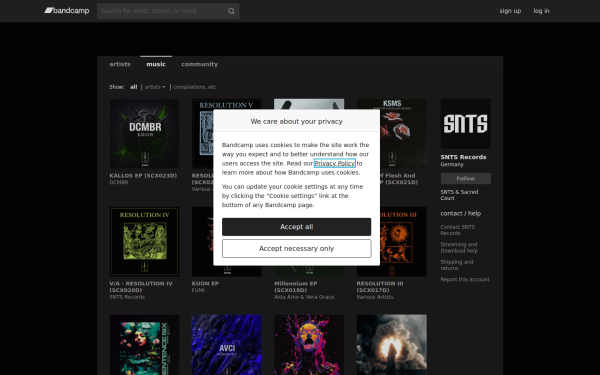This screenshot has width=600, height=375.
Task: Open Shipping and returns link
Action: (457, 265)
